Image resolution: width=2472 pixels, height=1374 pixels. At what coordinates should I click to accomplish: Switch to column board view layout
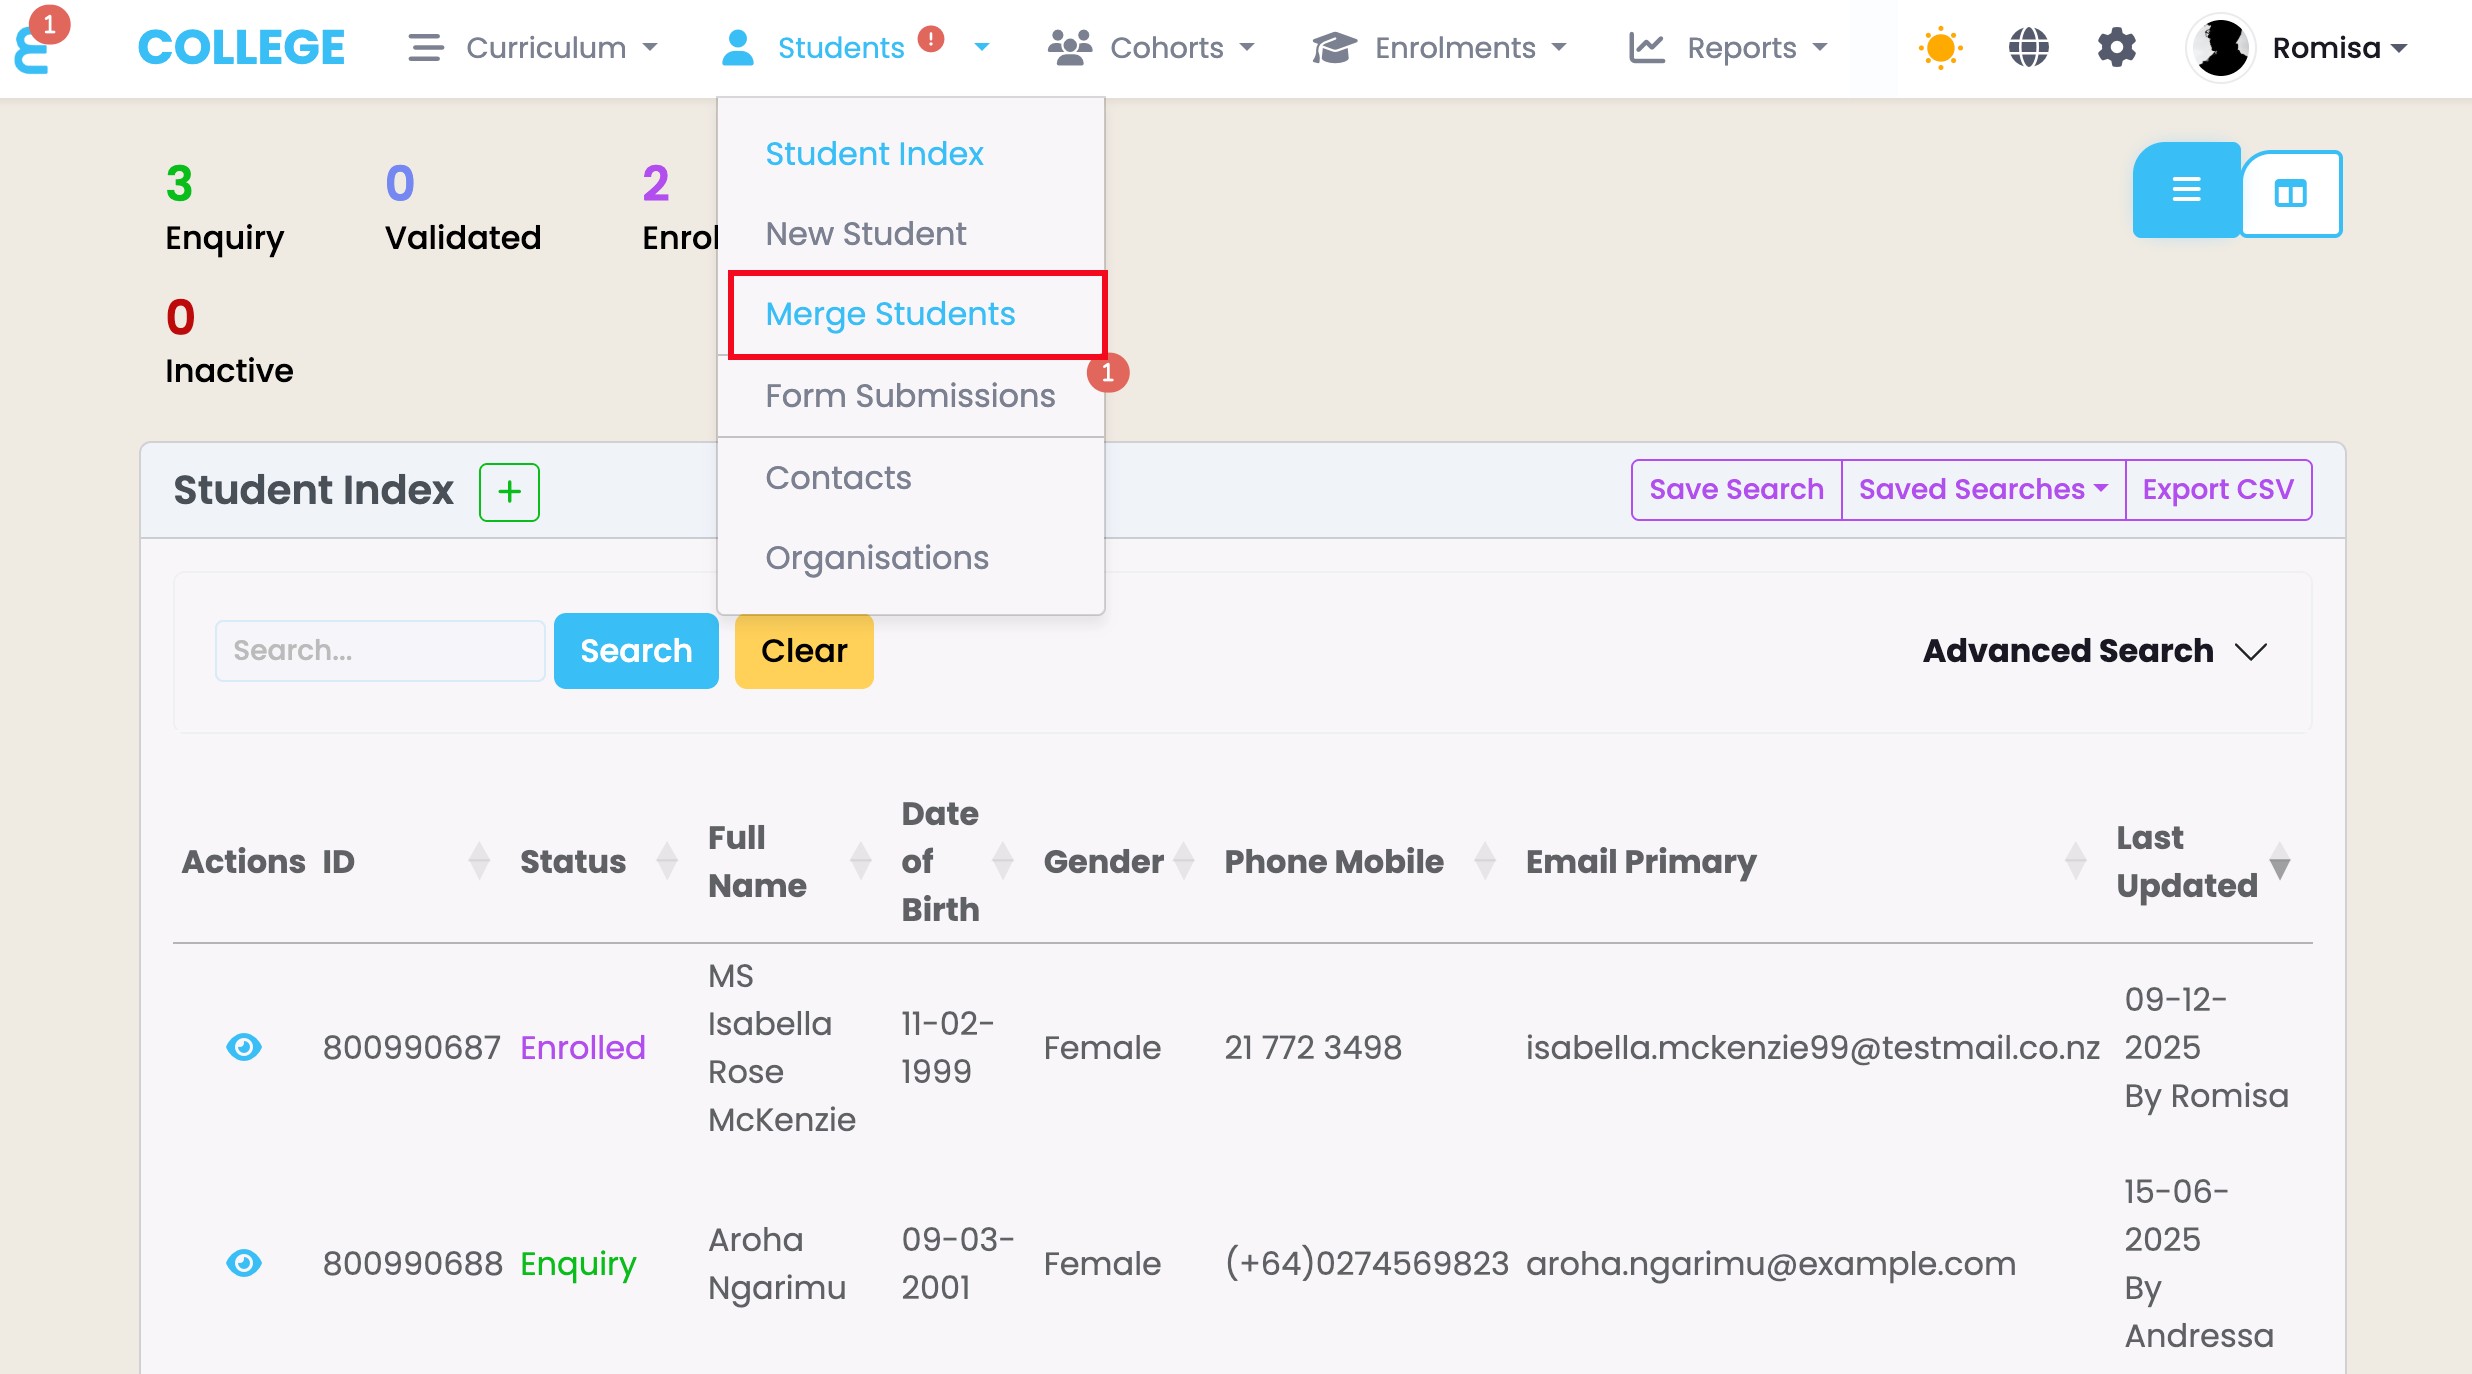pyautogui.click(x=2290, y=193)
